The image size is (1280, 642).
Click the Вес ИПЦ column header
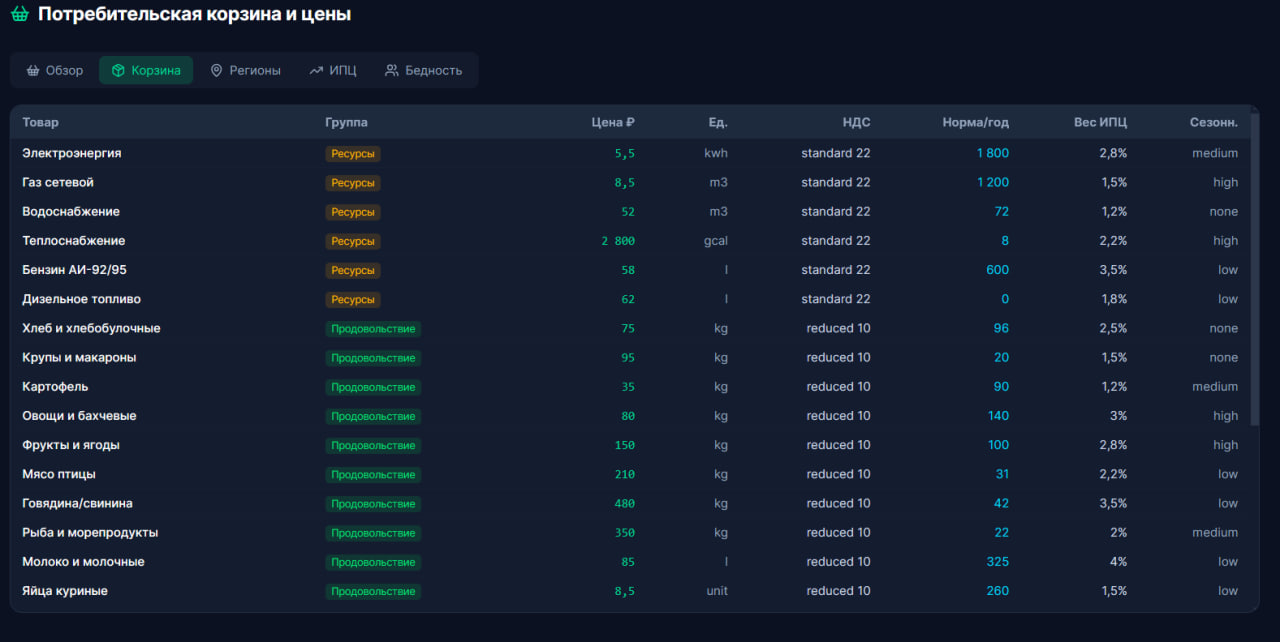(1100, 123)
